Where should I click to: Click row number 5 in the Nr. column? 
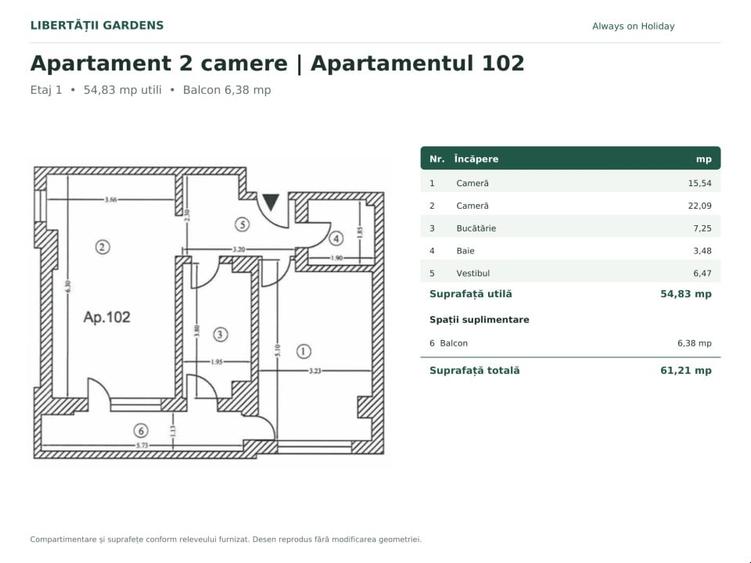pos(432,273)
